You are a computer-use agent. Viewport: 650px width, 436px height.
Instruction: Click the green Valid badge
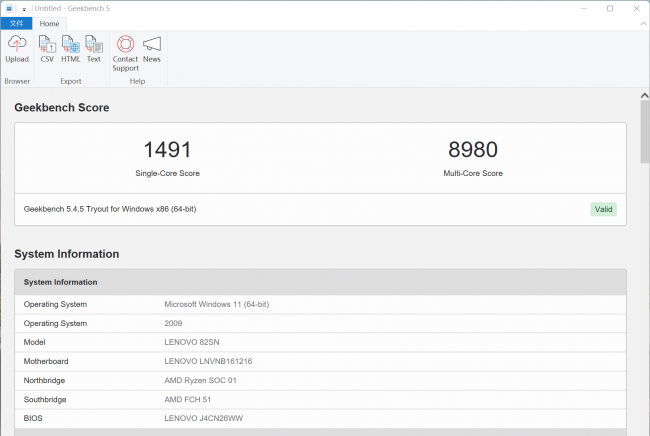click(603, 209)
